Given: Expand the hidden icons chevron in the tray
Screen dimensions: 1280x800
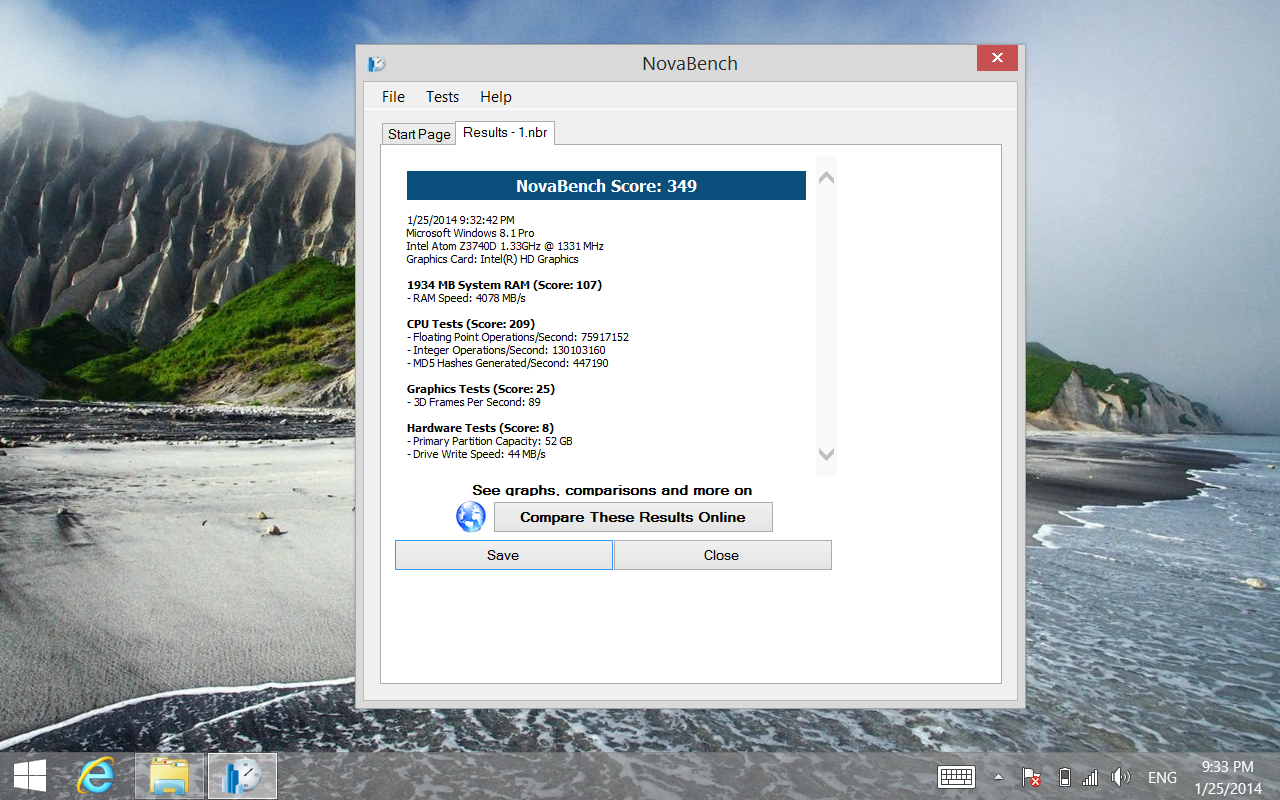Looking at the screenshot, I should coord(997,777).
